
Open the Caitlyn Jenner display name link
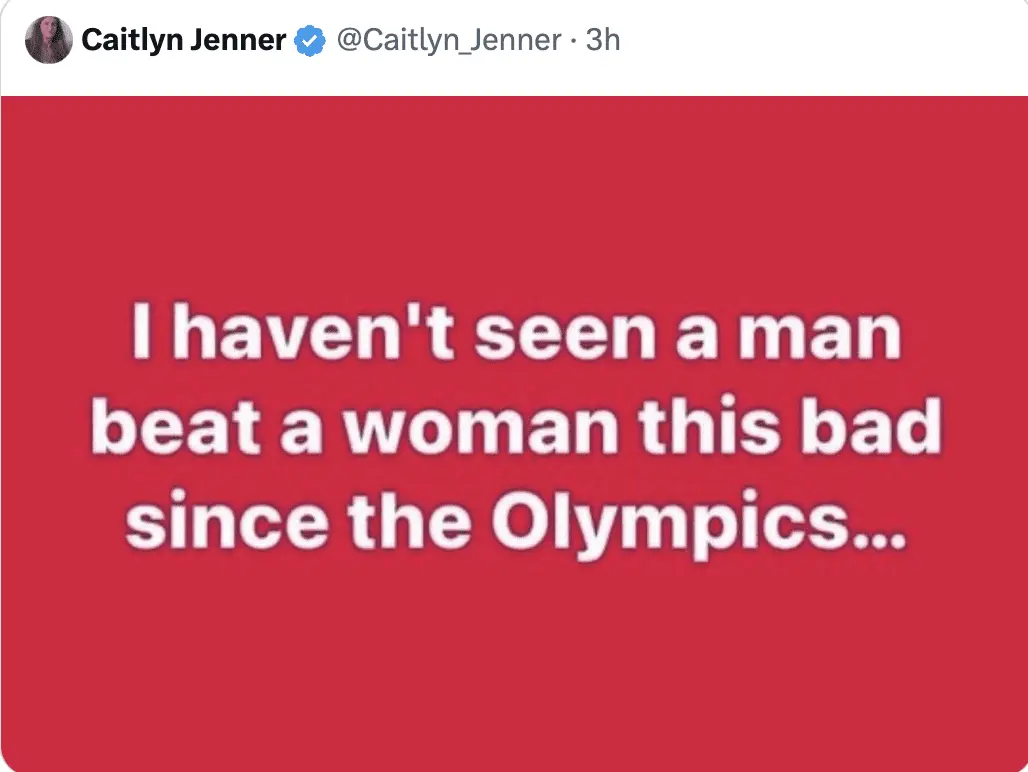tap(184, 41)
